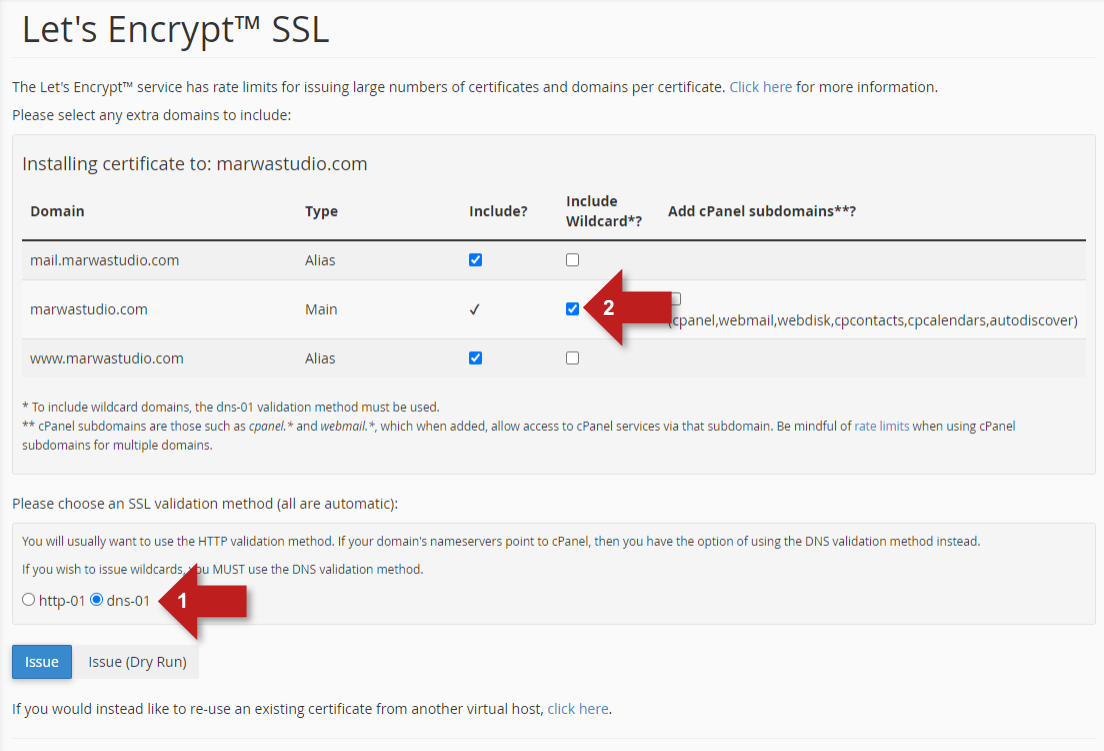Enable wildcard for www.marwastudio.com
Viewport: 1104px width, 751px height.
[x=572, y=358]
